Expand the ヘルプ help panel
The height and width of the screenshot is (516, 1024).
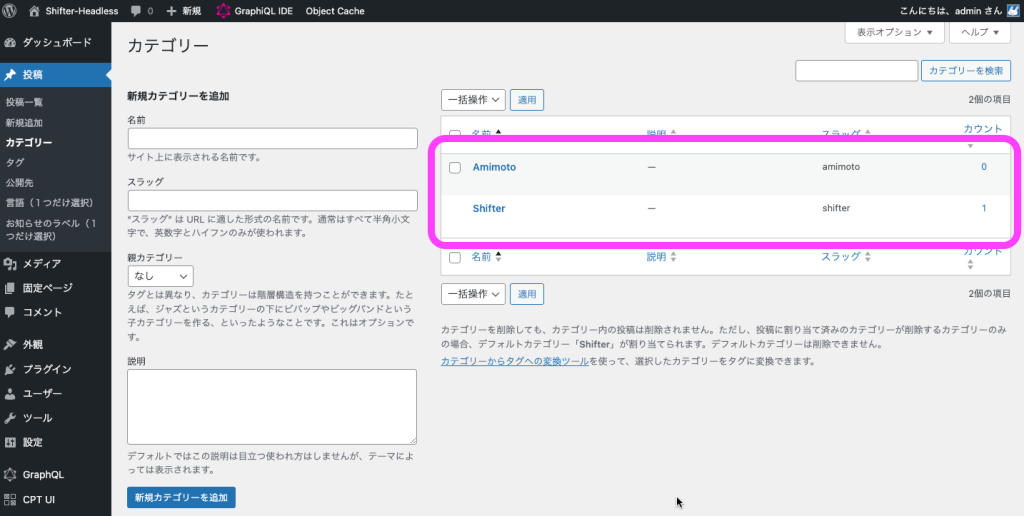[x=980, y=32]
